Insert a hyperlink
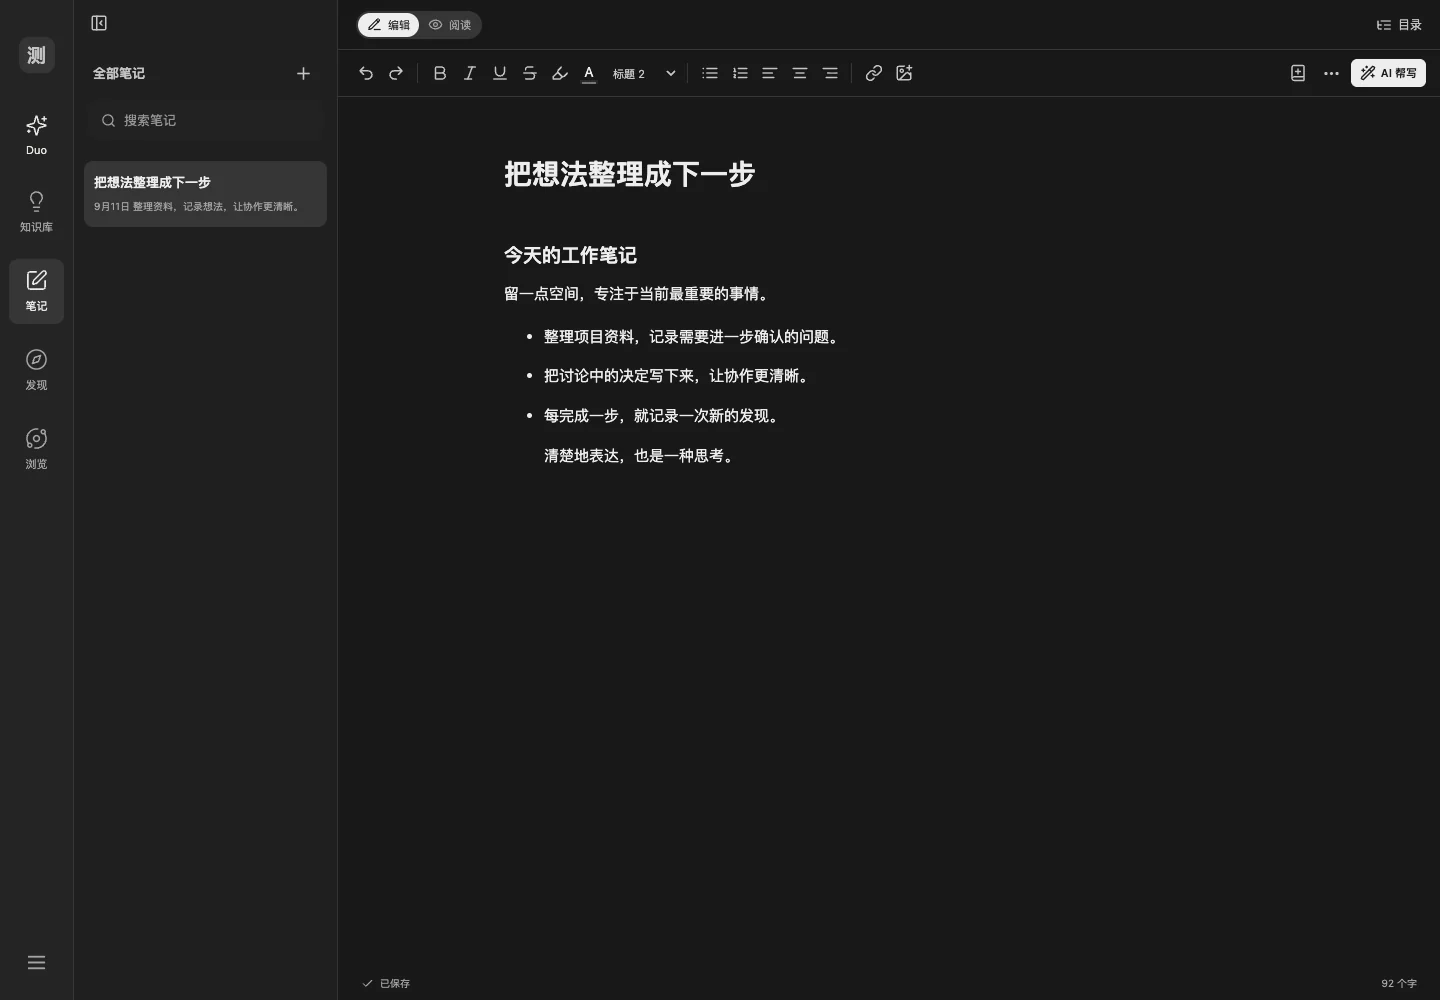This screenshot has width=1440, height=1000. (x=874, y=73)
